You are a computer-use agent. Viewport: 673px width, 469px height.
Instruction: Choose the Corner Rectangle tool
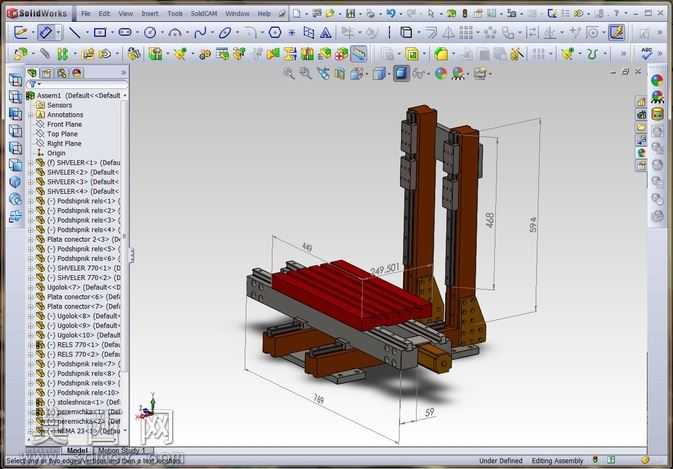[100, 33]
